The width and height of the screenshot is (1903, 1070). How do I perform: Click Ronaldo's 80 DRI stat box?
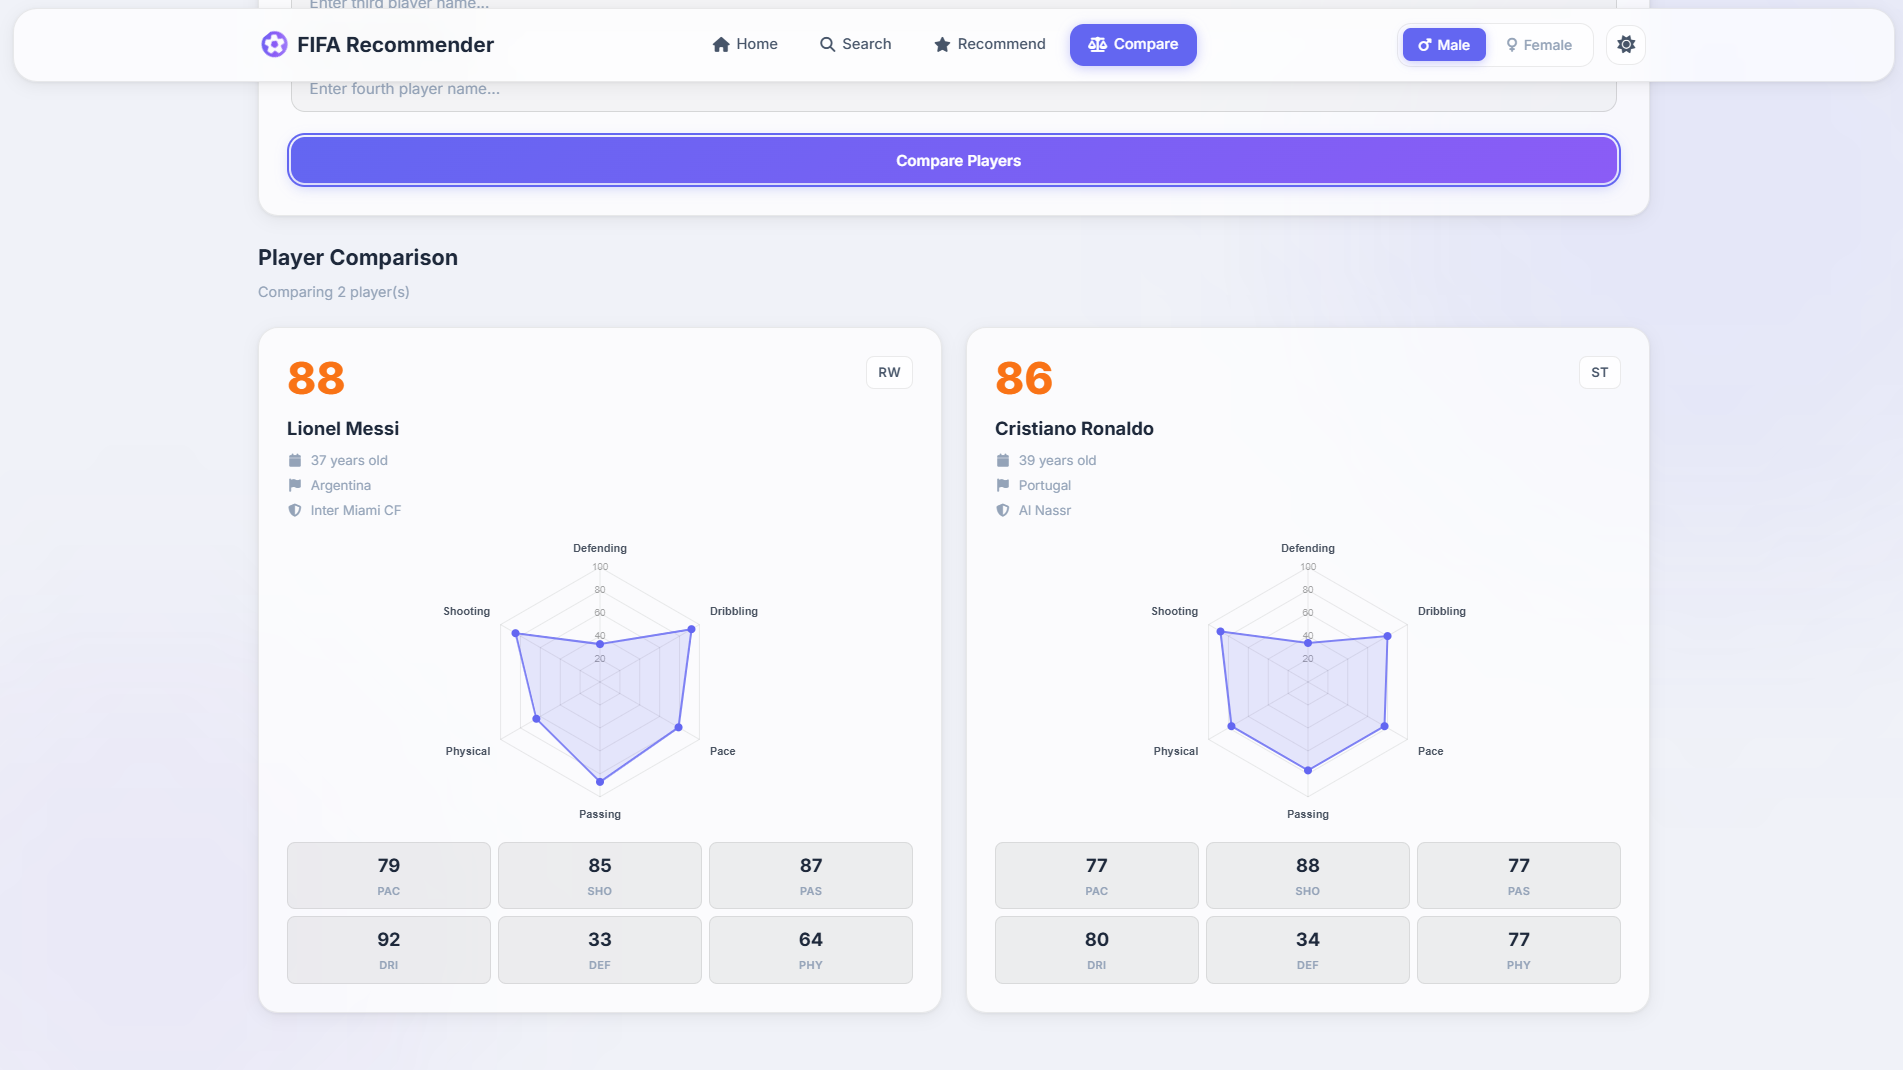1097,949
